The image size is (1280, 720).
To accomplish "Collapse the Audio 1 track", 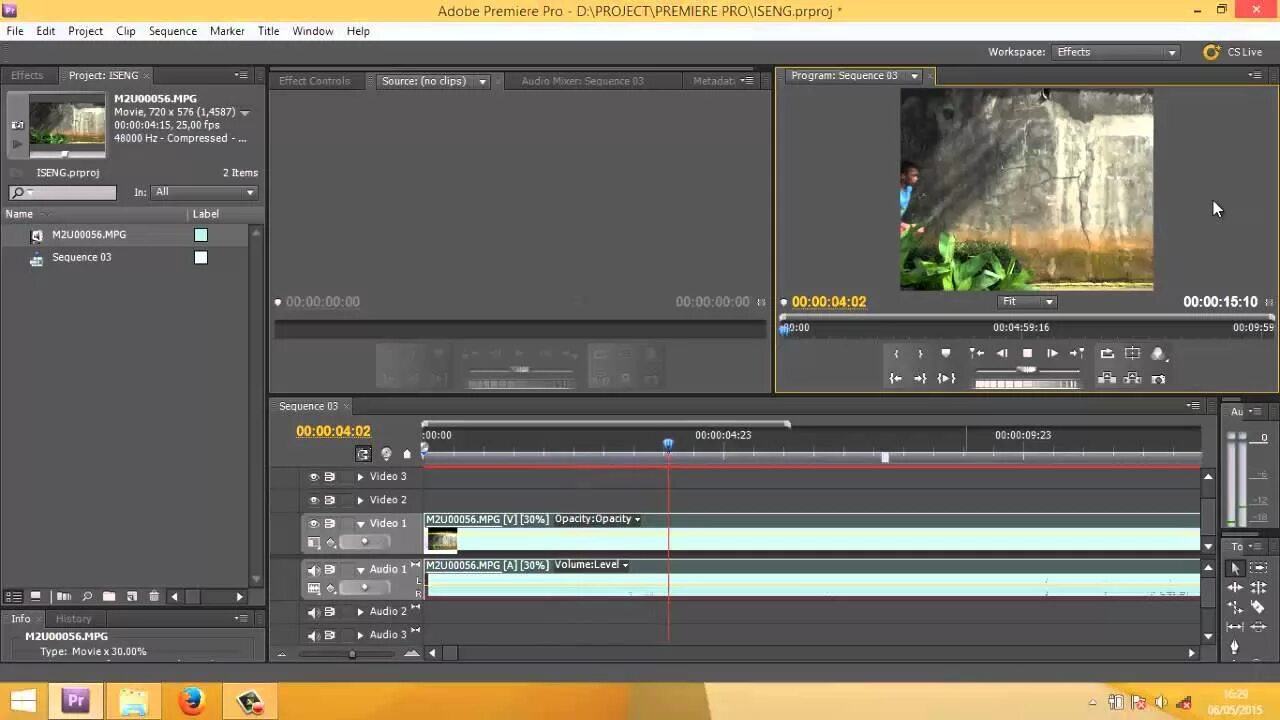I will [361, 570].
